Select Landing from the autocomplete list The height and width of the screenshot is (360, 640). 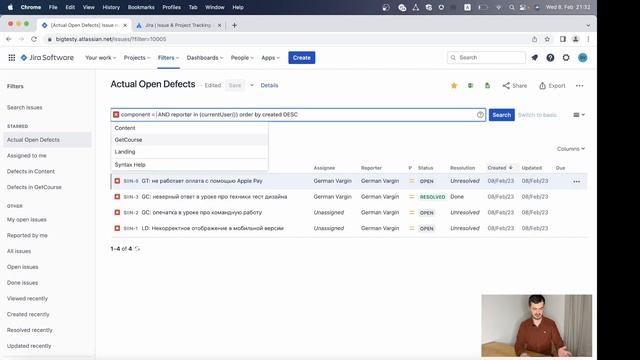click(x=189, y=151)
